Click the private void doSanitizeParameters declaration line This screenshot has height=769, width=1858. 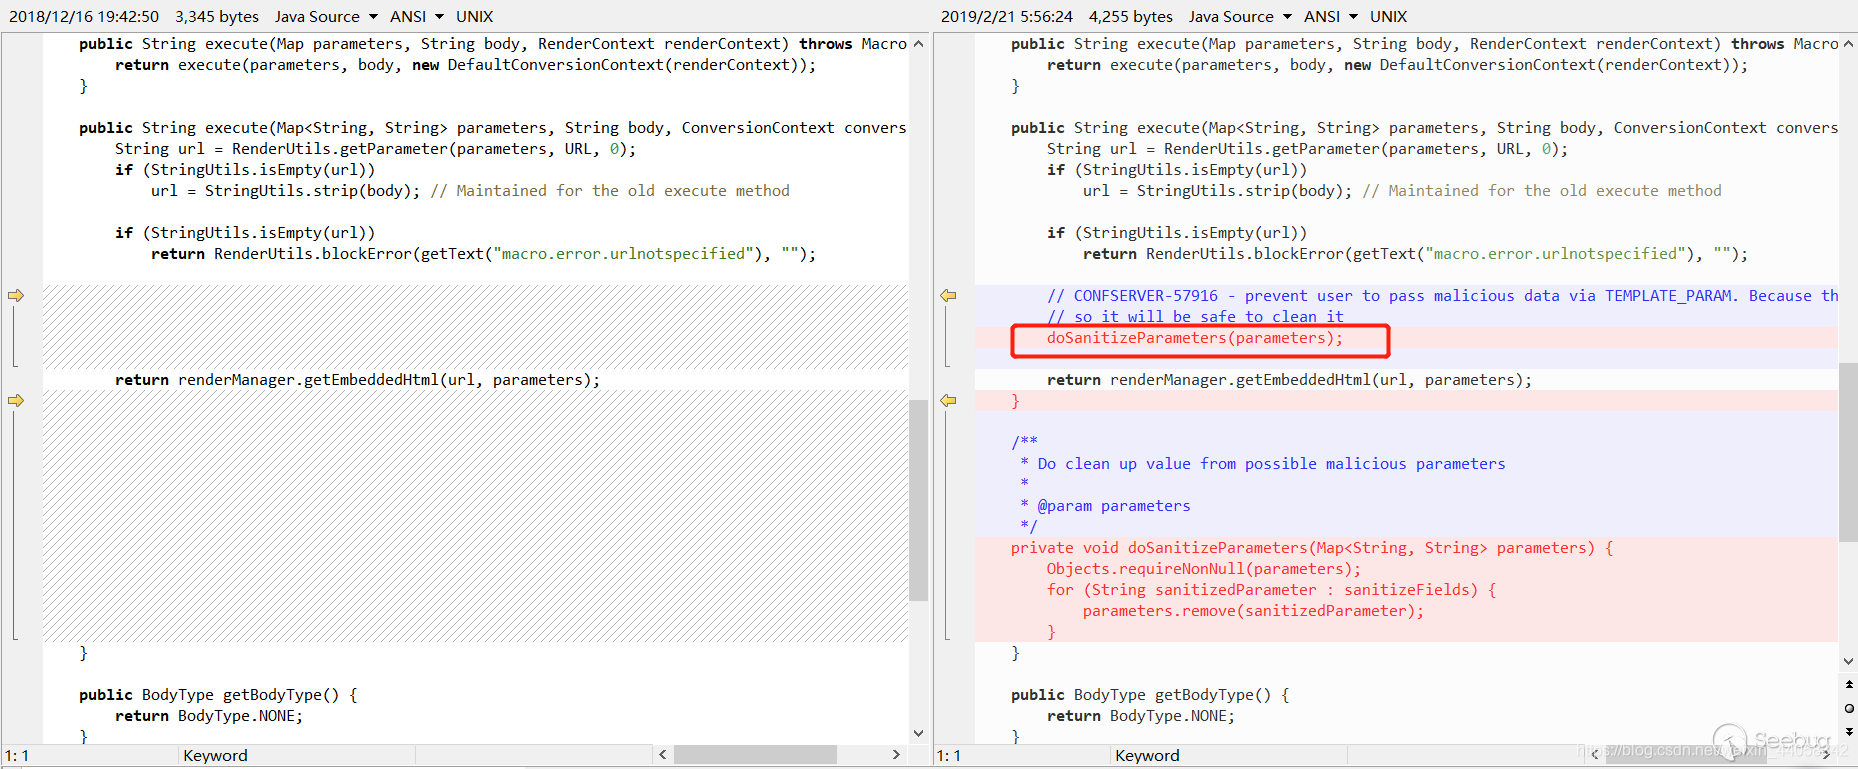click(x=1311, y=548)
